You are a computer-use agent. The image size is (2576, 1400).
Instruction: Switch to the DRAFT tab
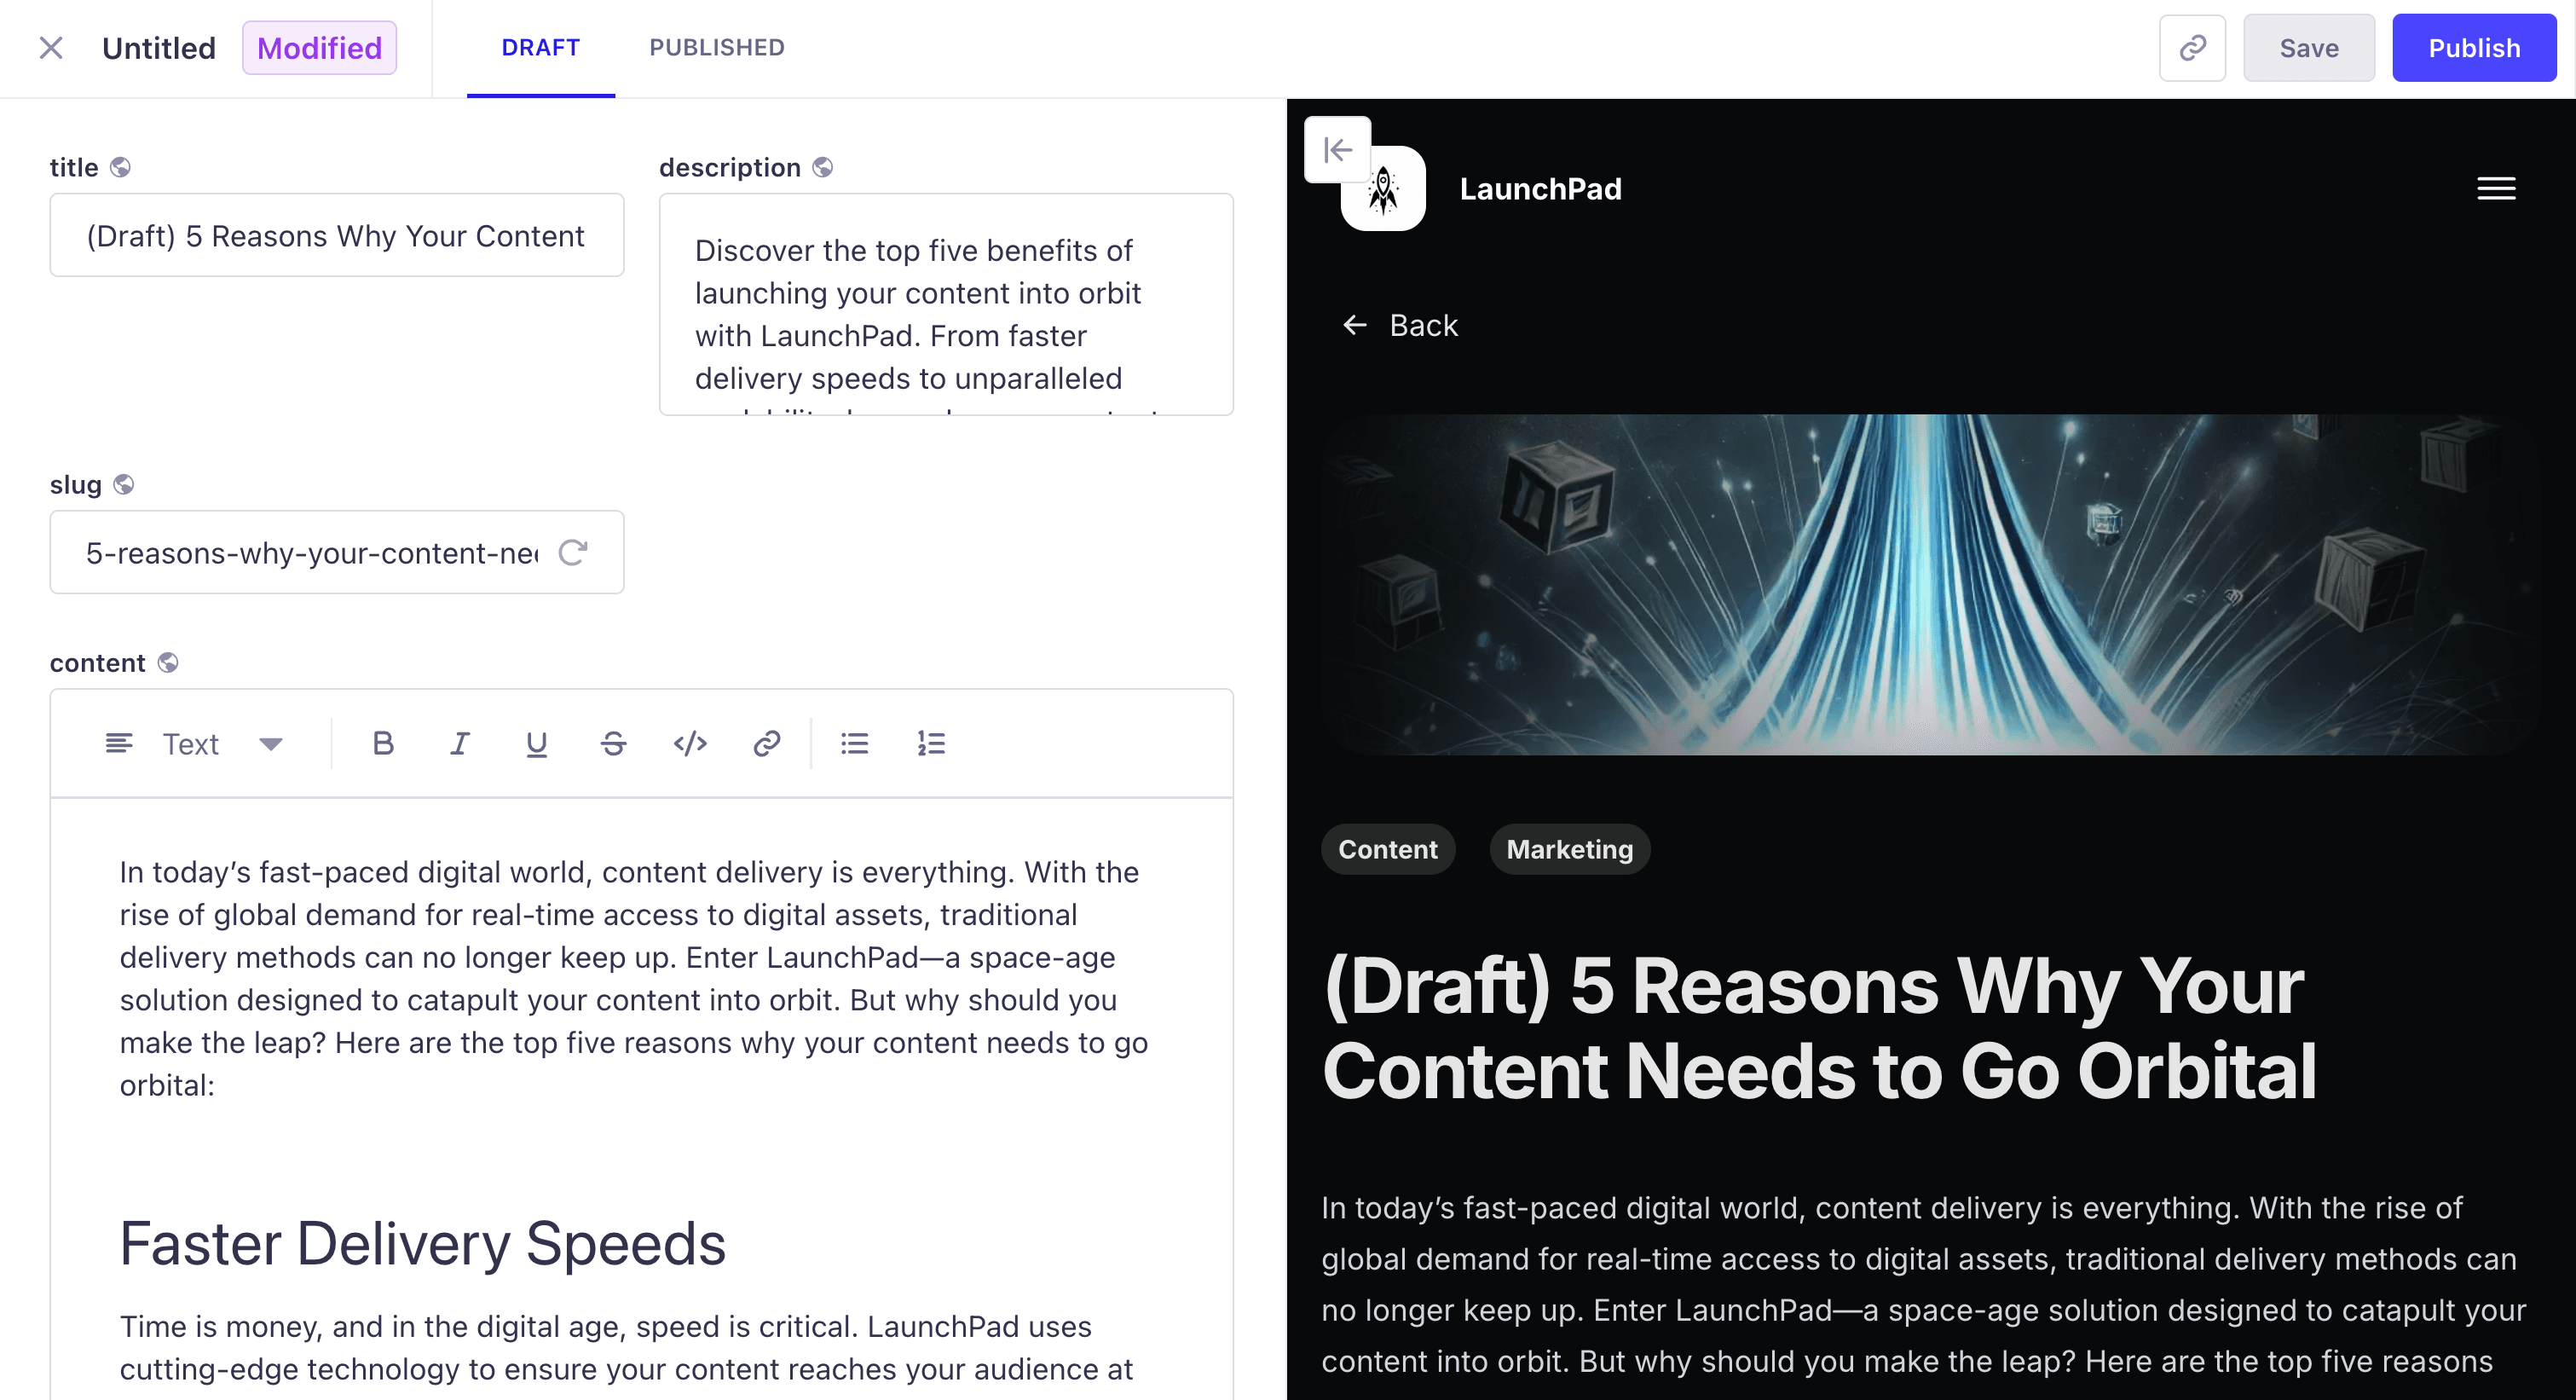541,48
